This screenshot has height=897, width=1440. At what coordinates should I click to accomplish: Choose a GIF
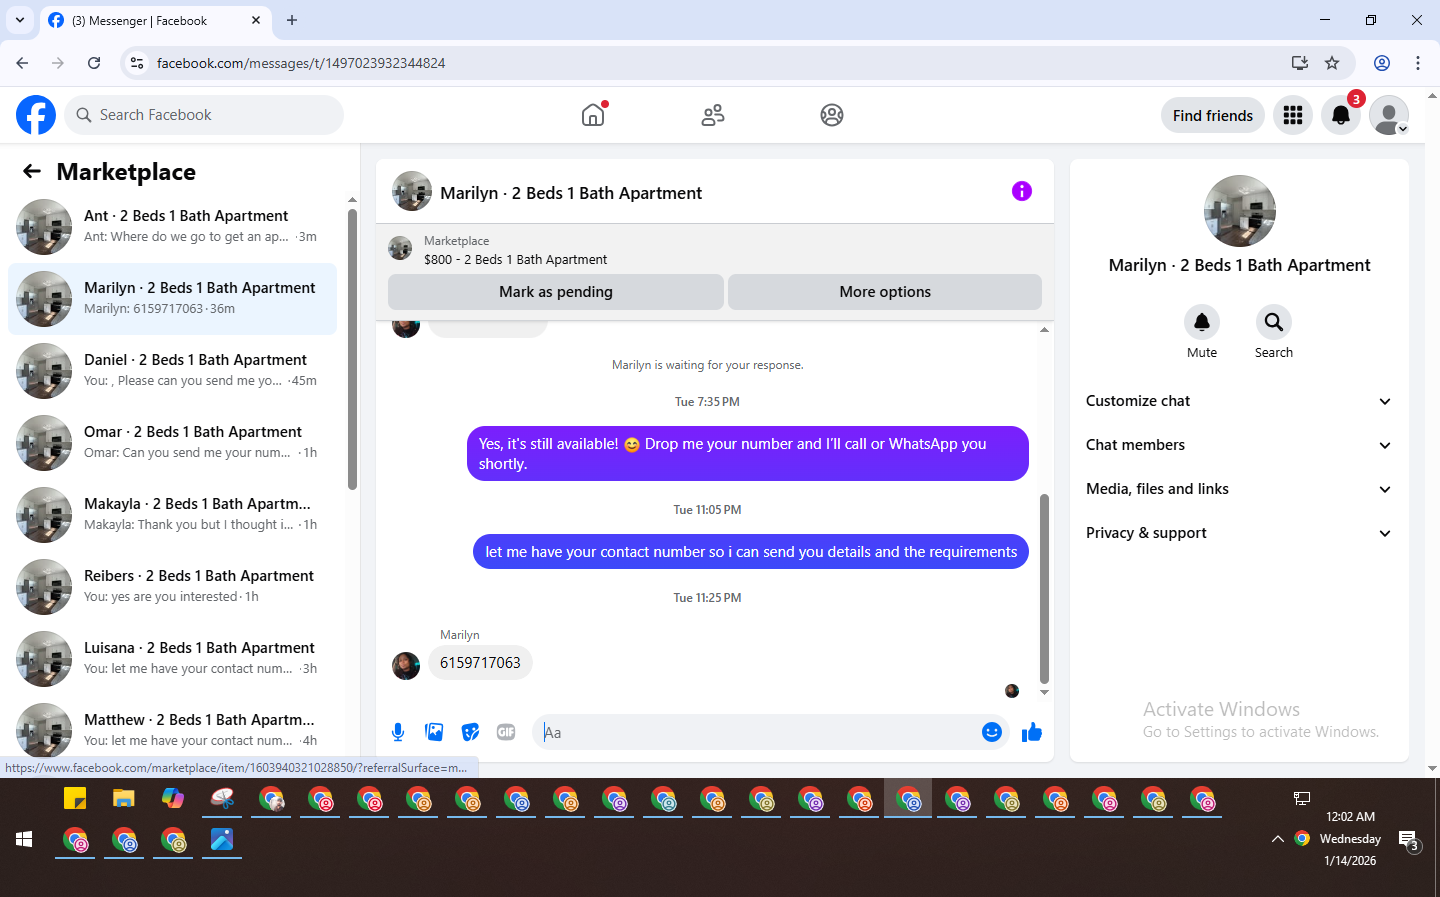pos(506,732)
